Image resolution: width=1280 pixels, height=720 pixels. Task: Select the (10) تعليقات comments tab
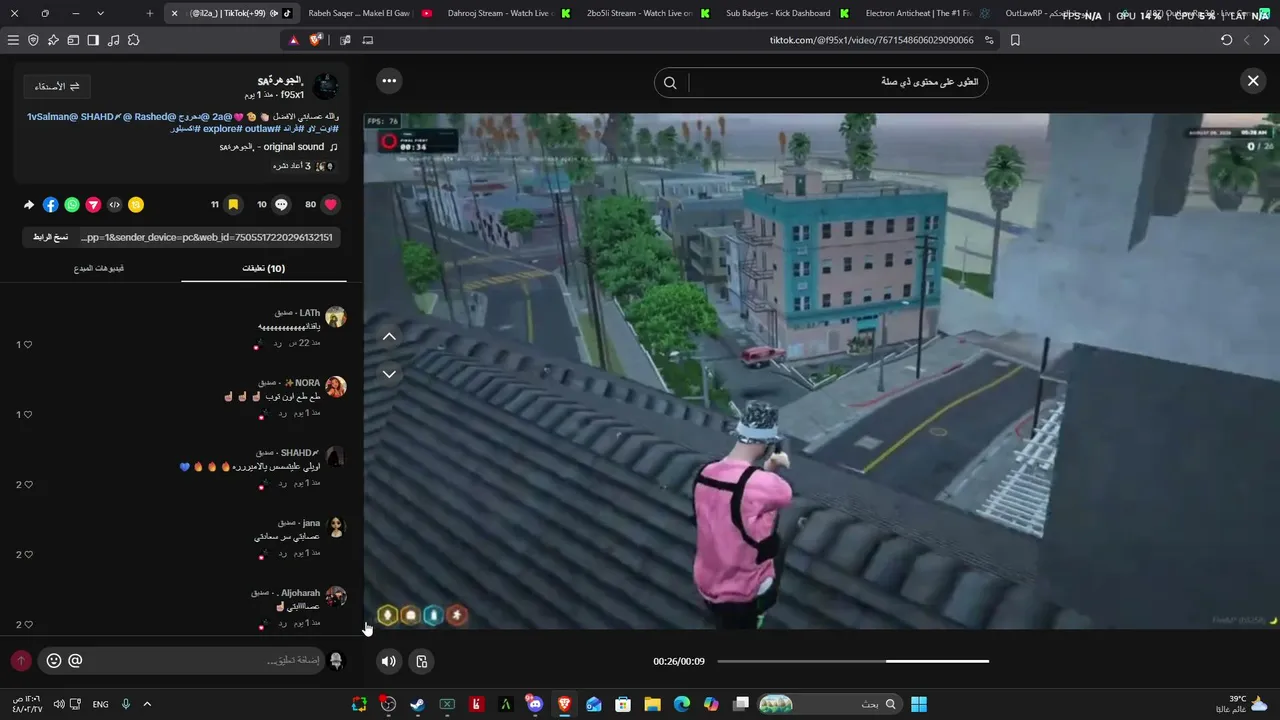tap(264, 268)
